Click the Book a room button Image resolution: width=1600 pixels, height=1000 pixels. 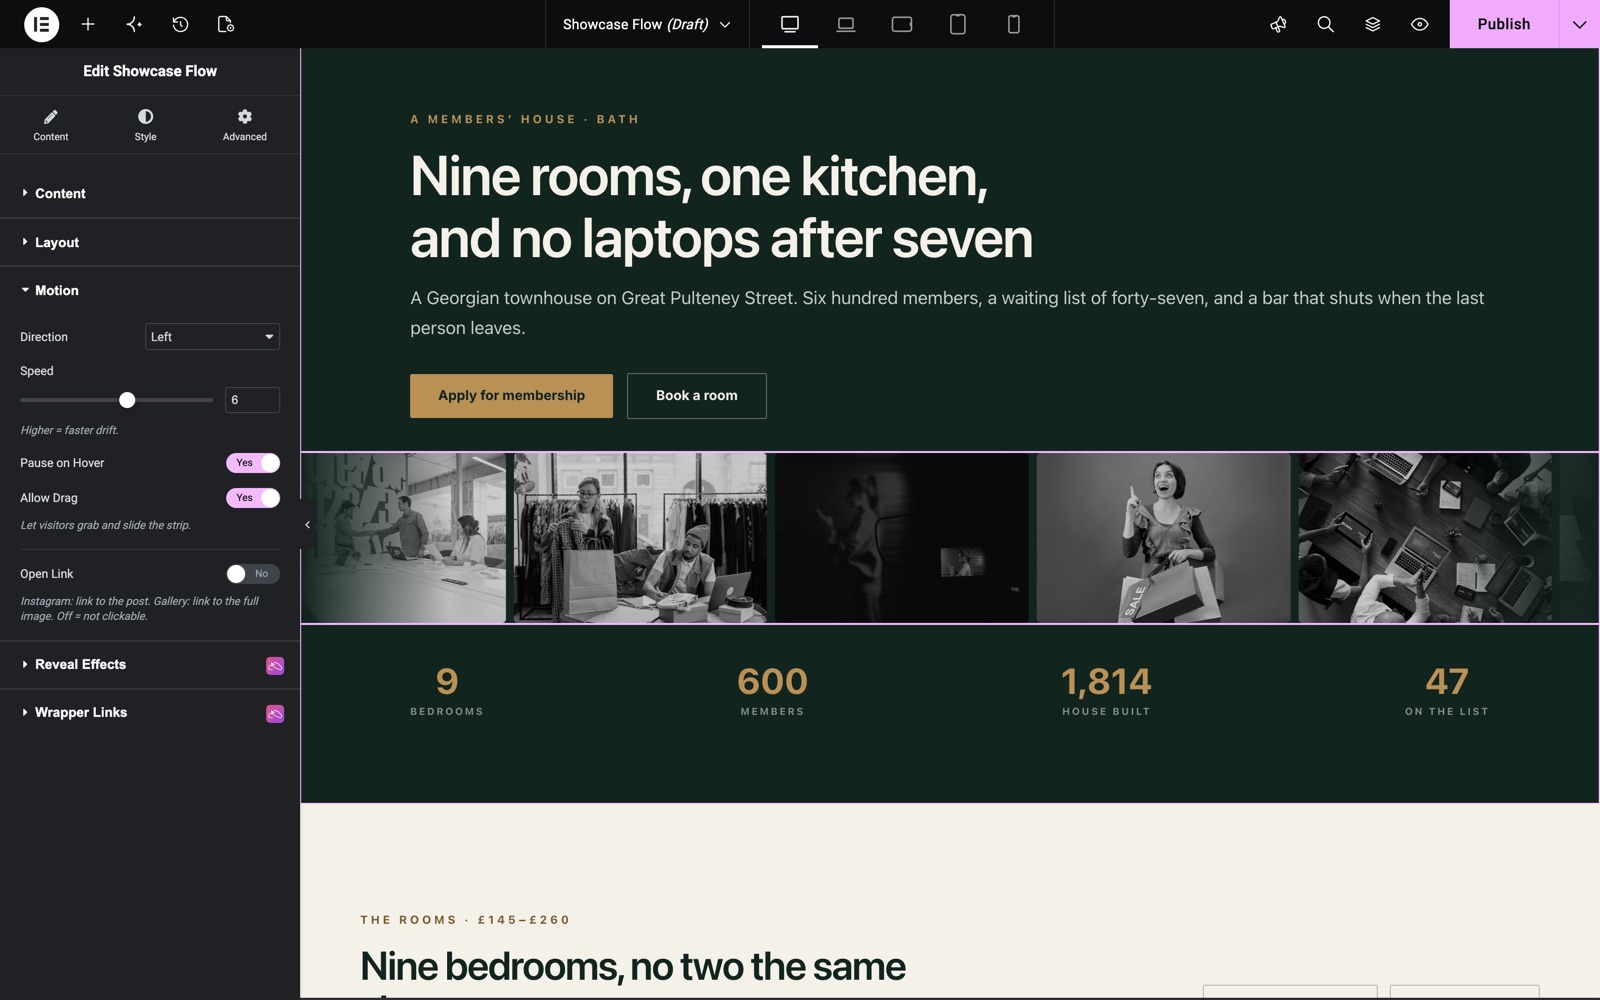[x=697, y=396]
